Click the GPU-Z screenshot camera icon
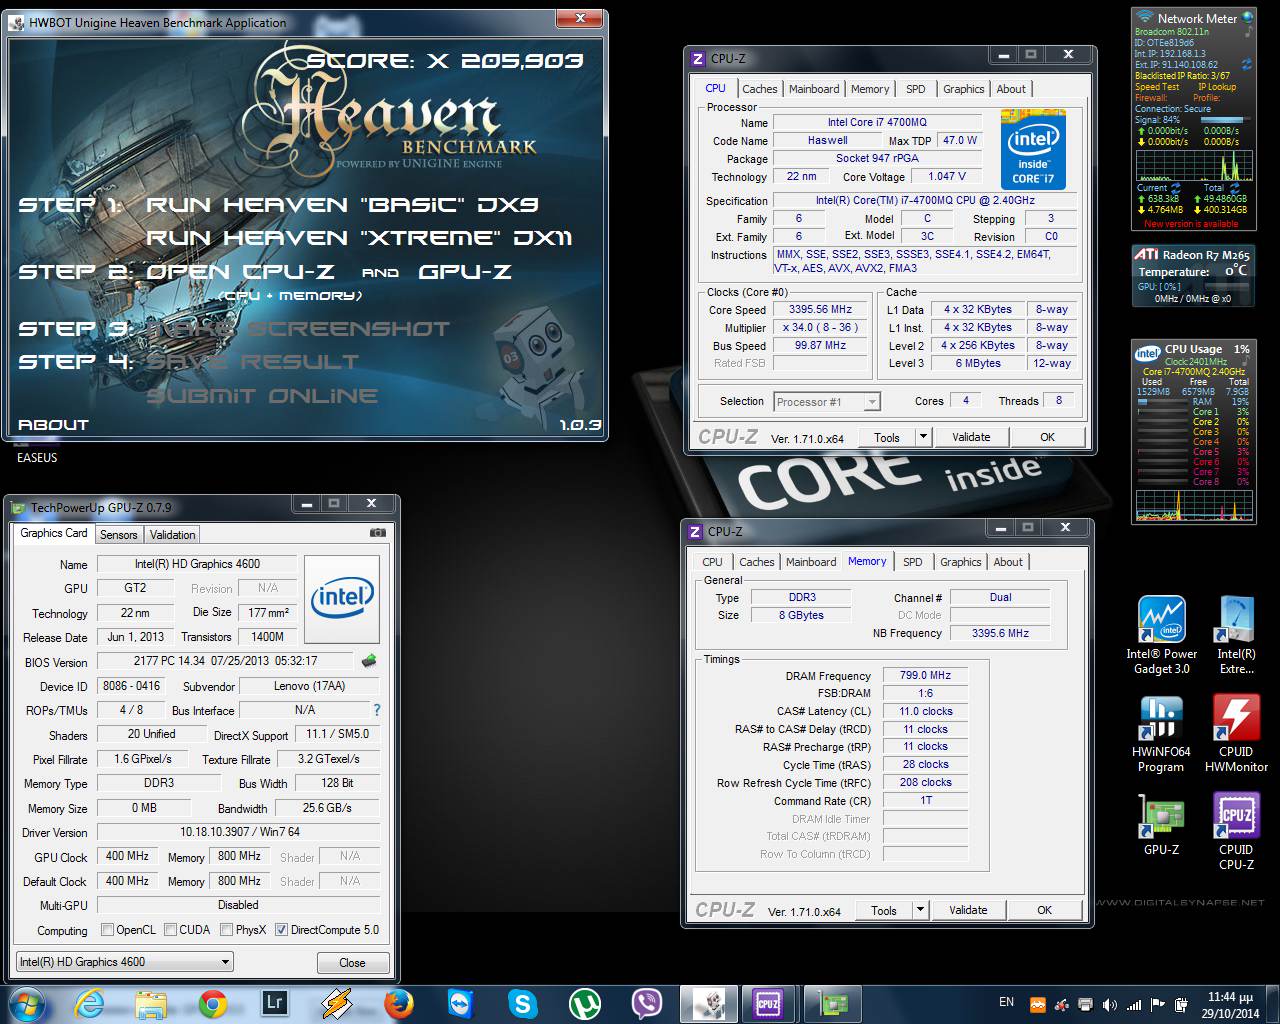Image resolution: width=1280 pixels, height=1024 pixels. (x=377, y=533)
